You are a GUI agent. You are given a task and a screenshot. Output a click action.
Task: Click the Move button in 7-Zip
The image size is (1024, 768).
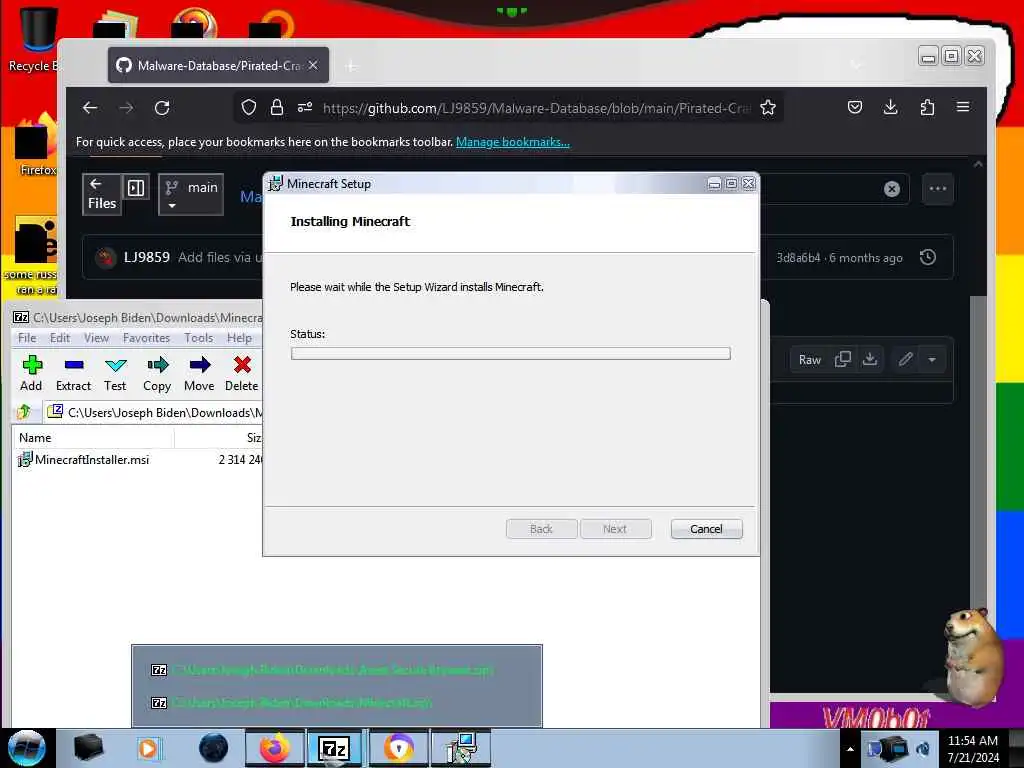pos(199,373)
